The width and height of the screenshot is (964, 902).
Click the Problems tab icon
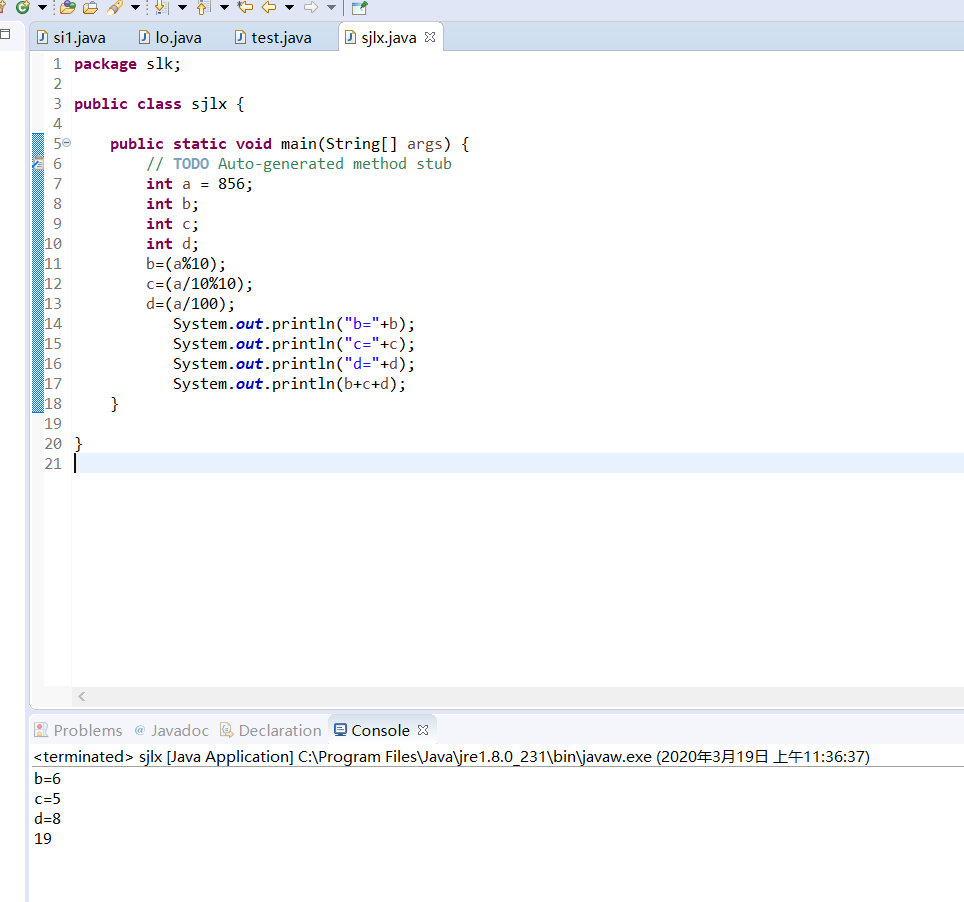[x=41, y=730]
